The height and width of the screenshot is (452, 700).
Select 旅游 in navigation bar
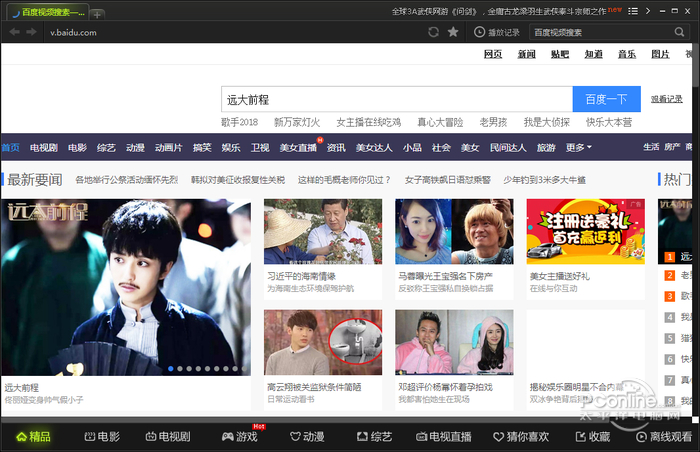(x=546, y=147)
